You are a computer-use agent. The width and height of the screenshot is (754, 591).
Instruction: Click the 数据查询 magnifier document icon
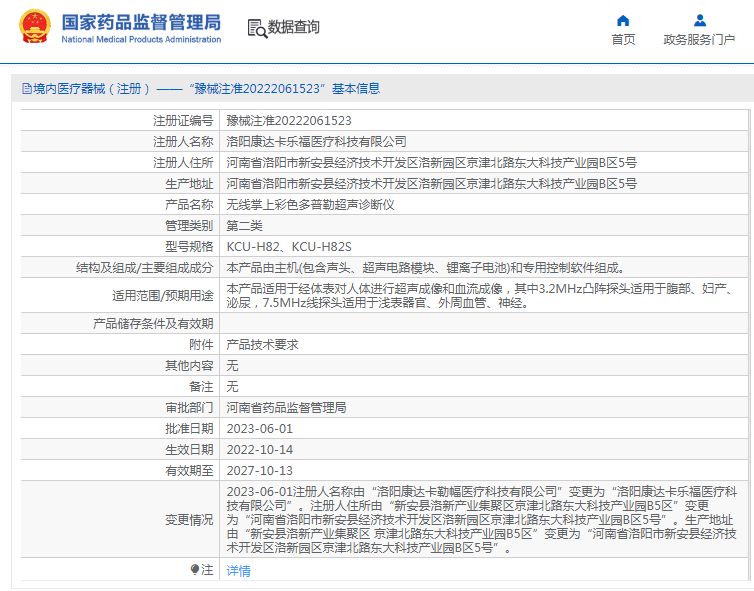(x=256, y=28)
